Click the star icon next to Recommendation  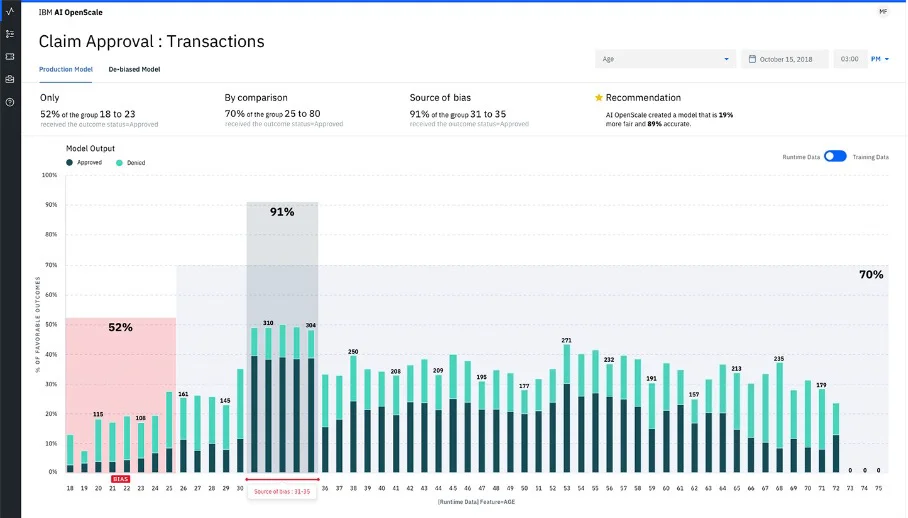click(x=599, y=97)
